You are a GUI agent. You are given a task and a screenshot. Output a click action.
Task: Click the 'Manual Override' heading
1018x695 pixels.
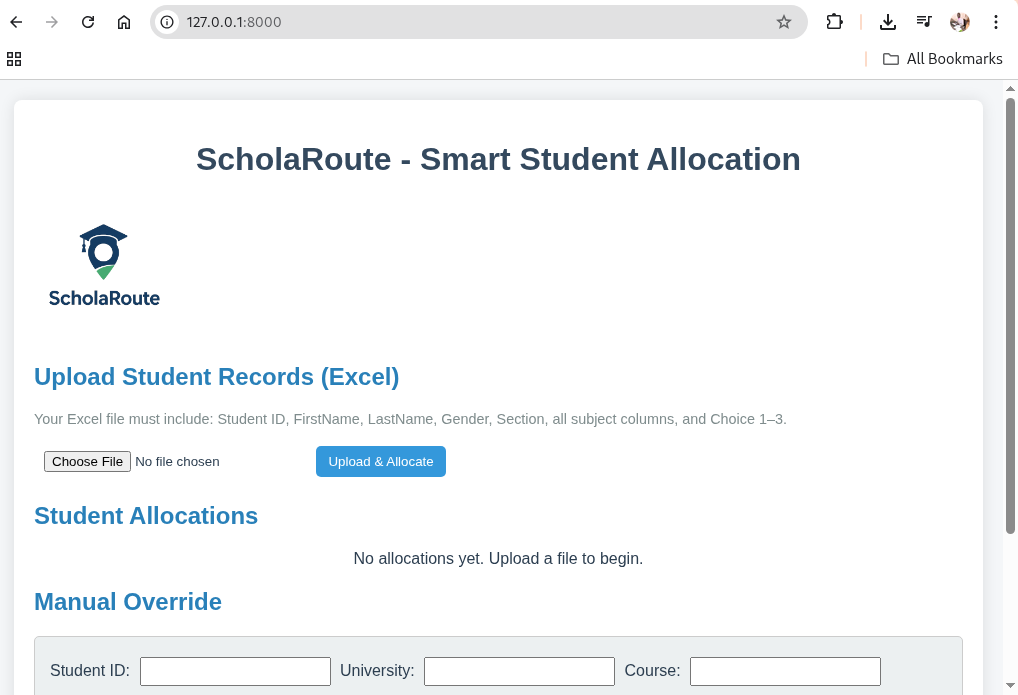[128, 601]
